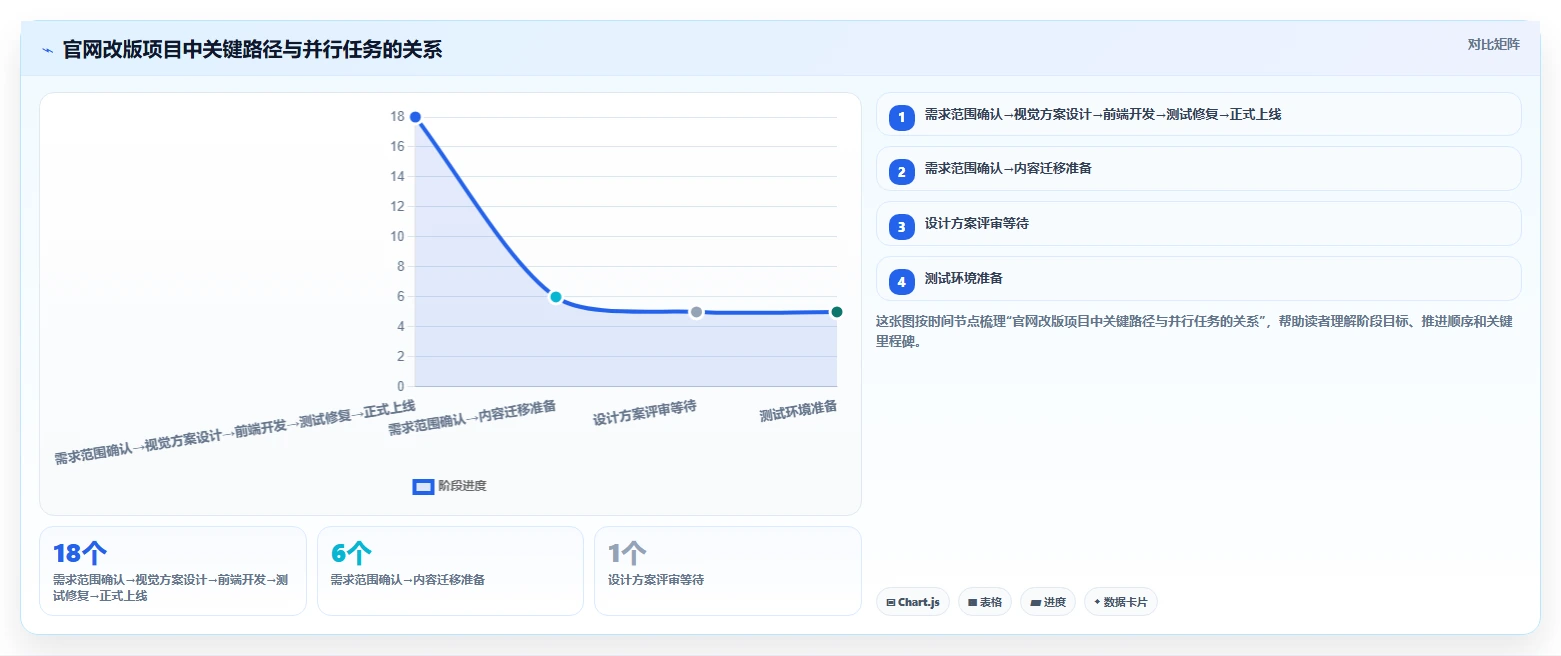Select list item 需求范围确认→视觉方案设计→前端开发→测试修复→正式上线

pos(1198,114)
